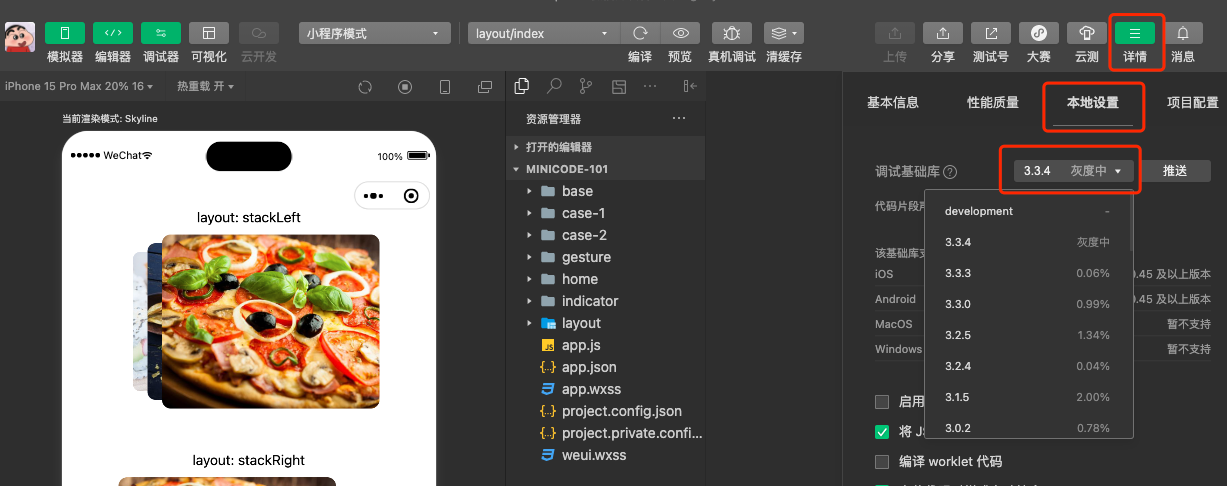Image resolution: width=1227 pixels, height=486 pixels.
Task: Open the 消息 notifications bell icon
Action: click(1183, 33)
